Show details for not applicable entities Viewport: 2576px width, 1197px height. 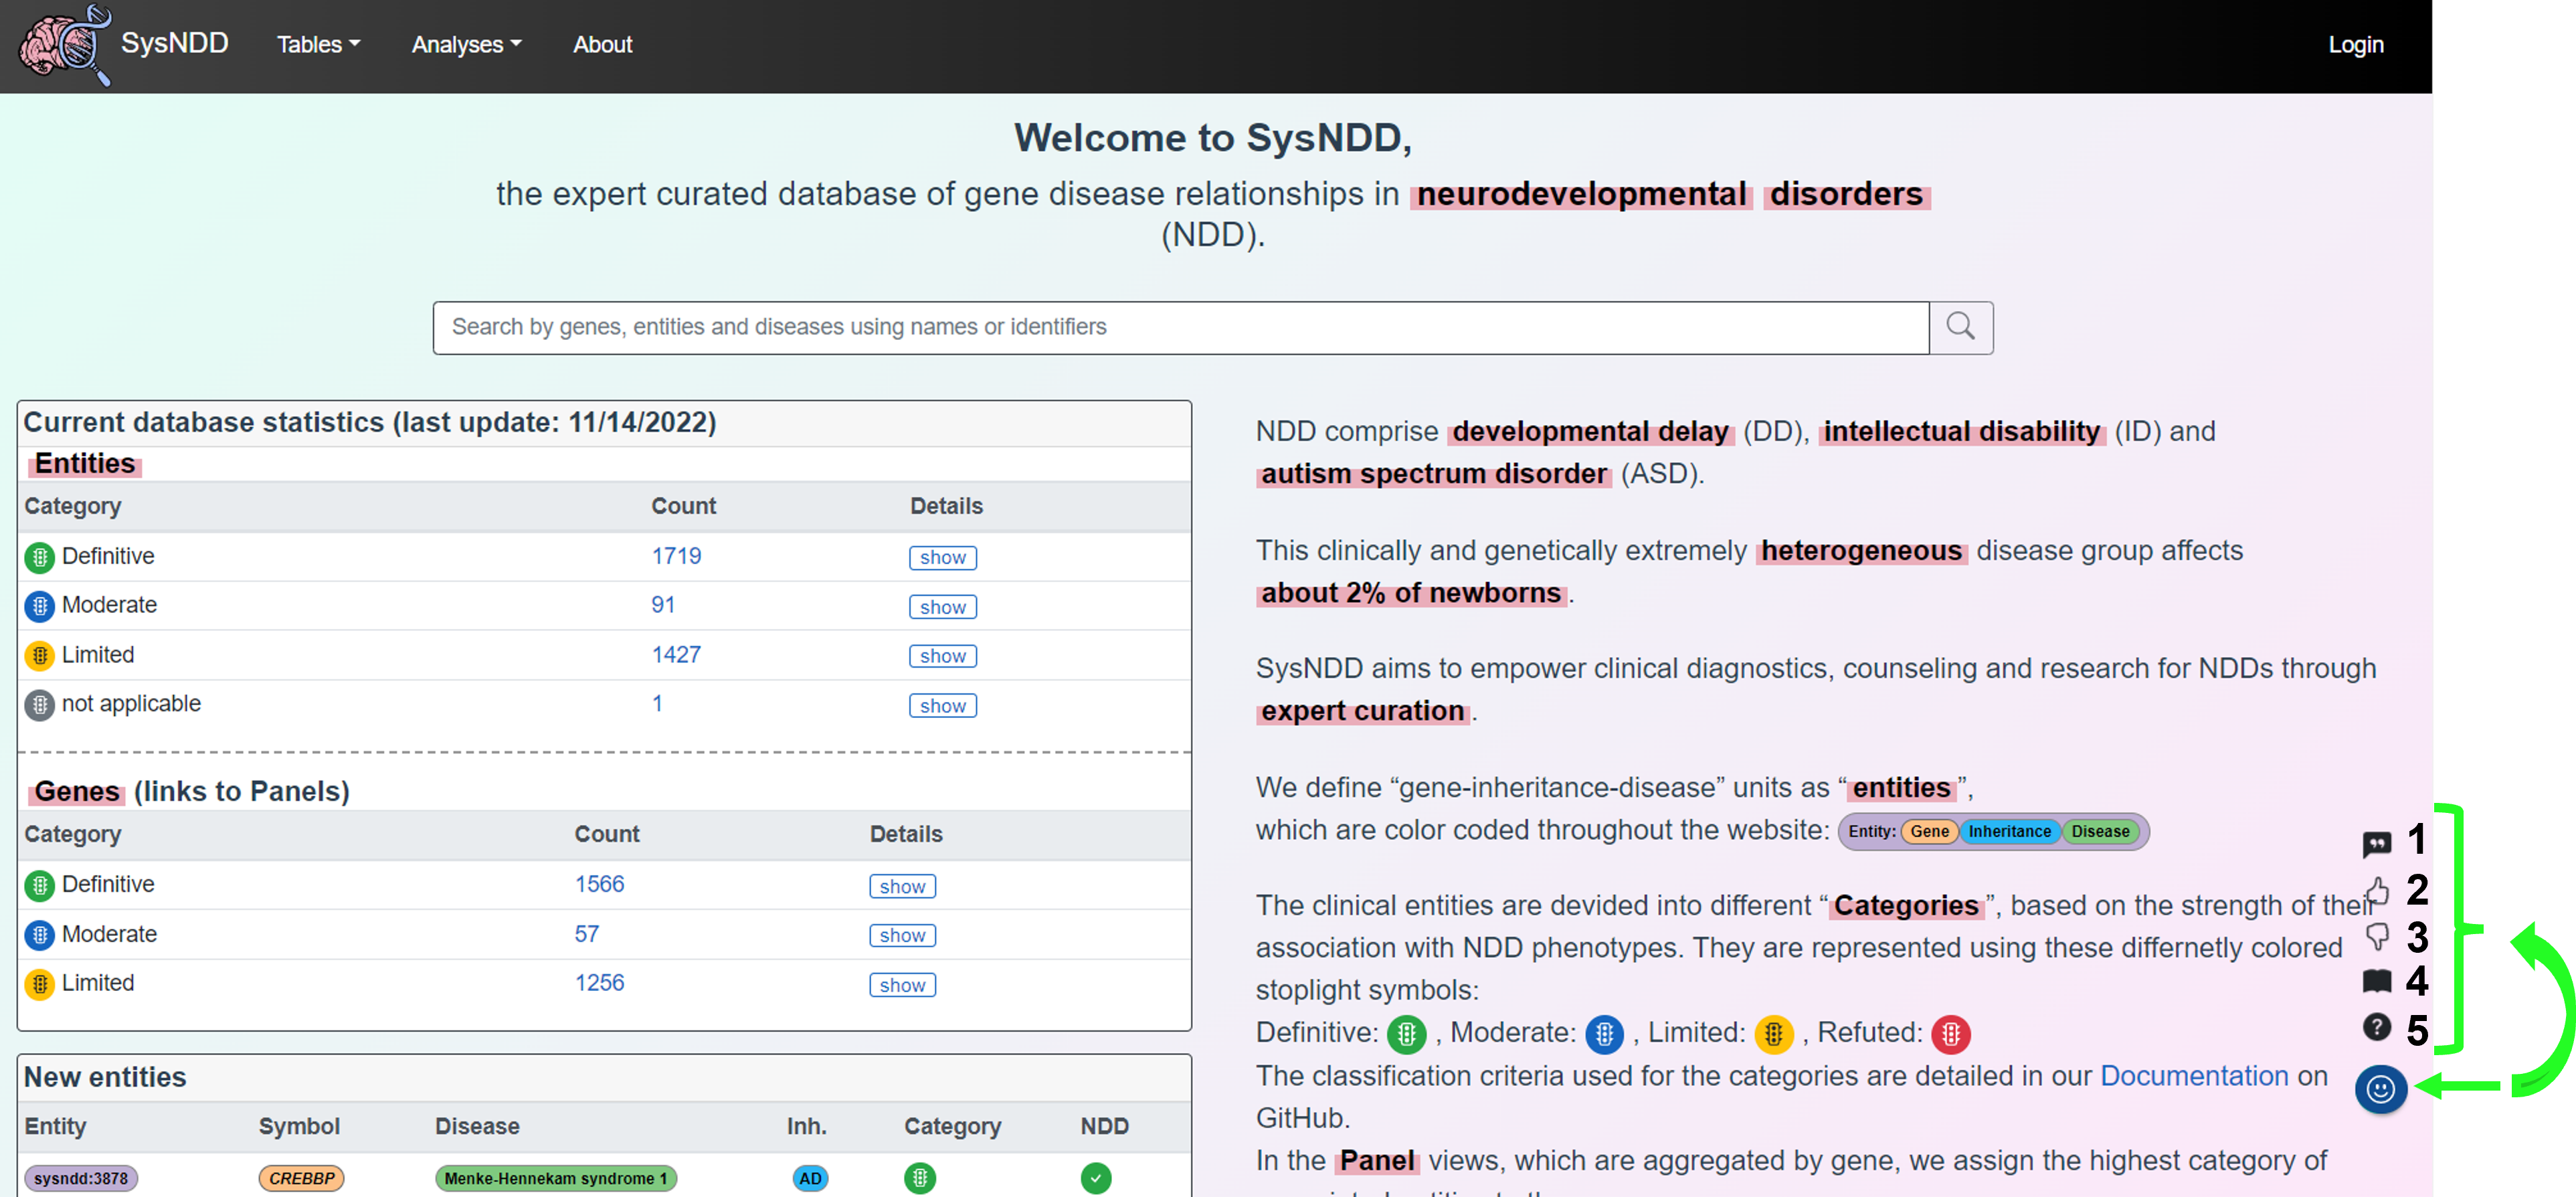pos(942,706)
